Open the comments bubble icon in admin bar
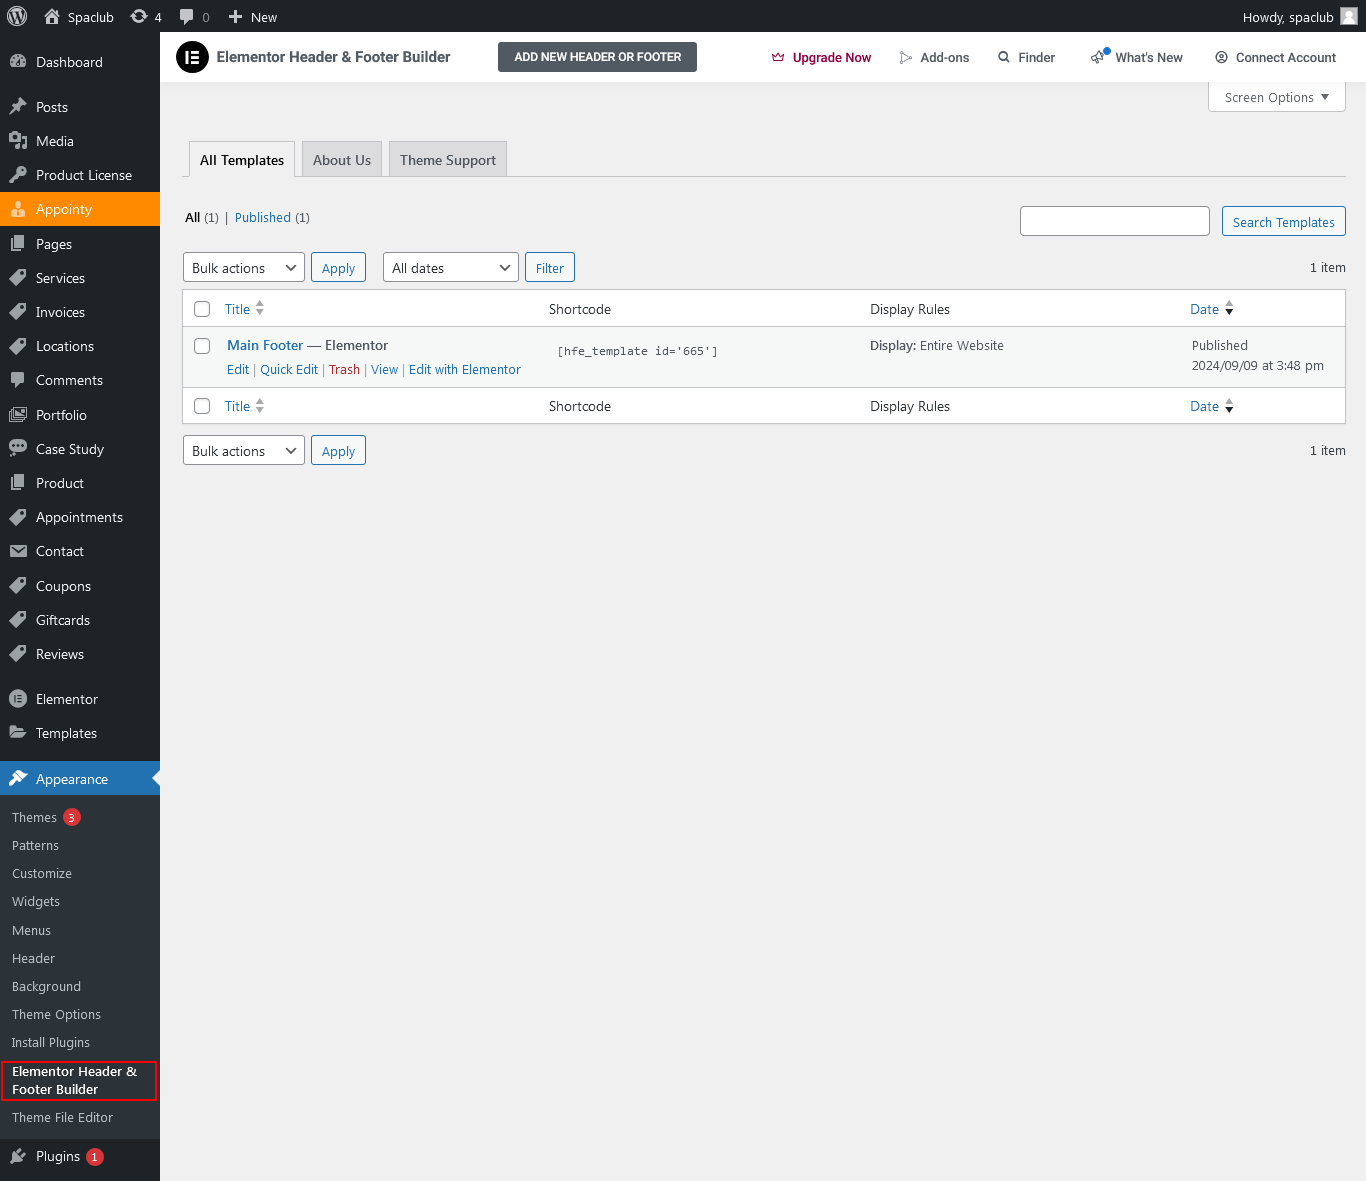Image resolution: width=1366 pixels, height=1181 pixels. [186, 17]
